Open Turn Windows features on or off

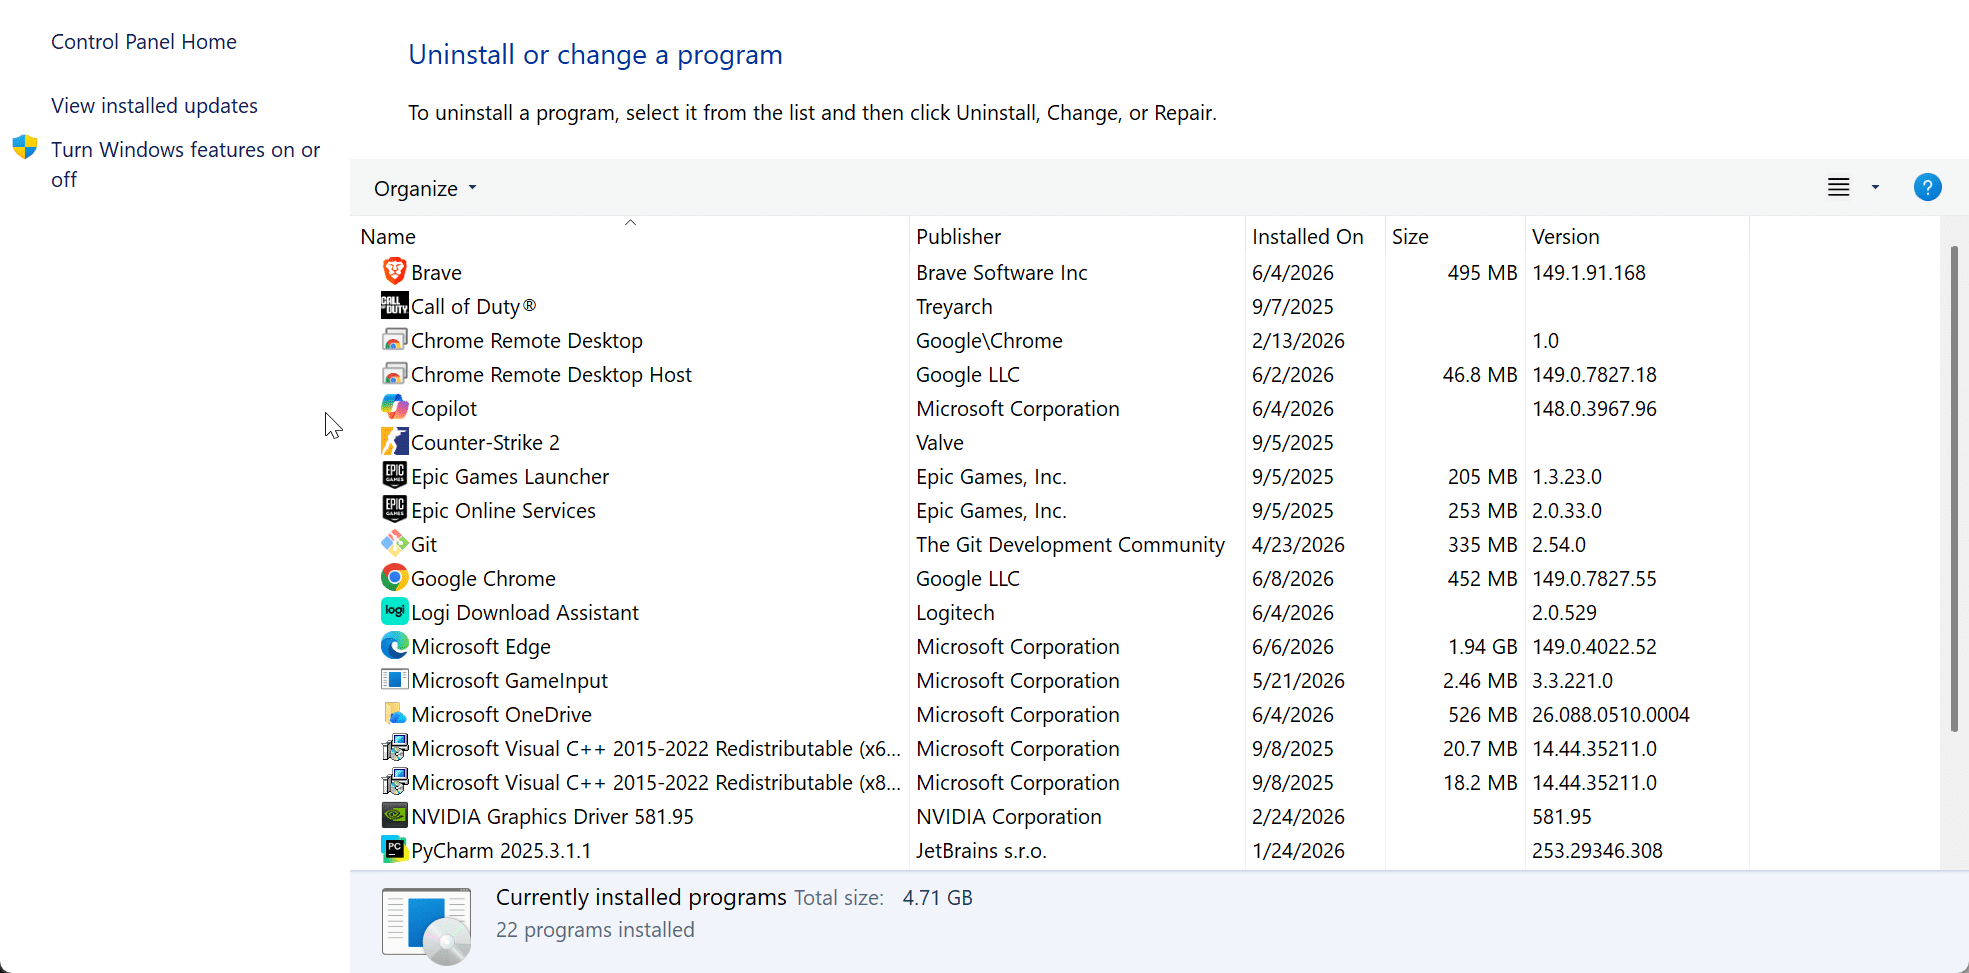185,164
